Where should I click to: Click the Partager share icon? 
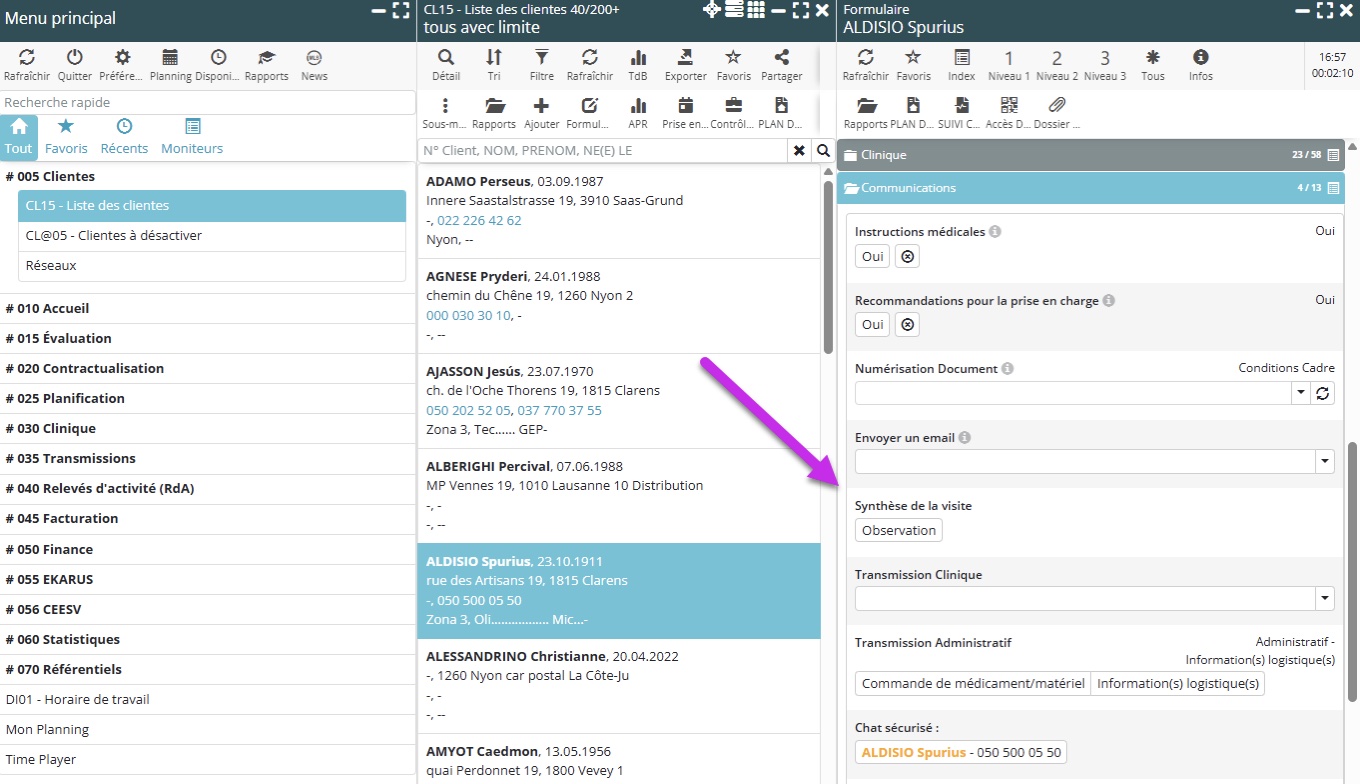[x=781, y=58]
